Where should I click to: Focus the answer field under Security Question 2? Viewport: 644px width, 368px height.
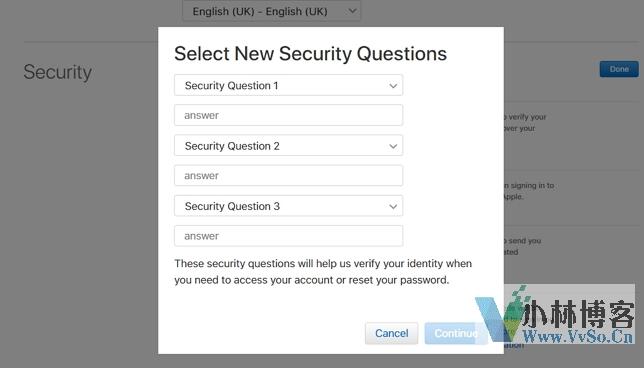pos(288,176)
